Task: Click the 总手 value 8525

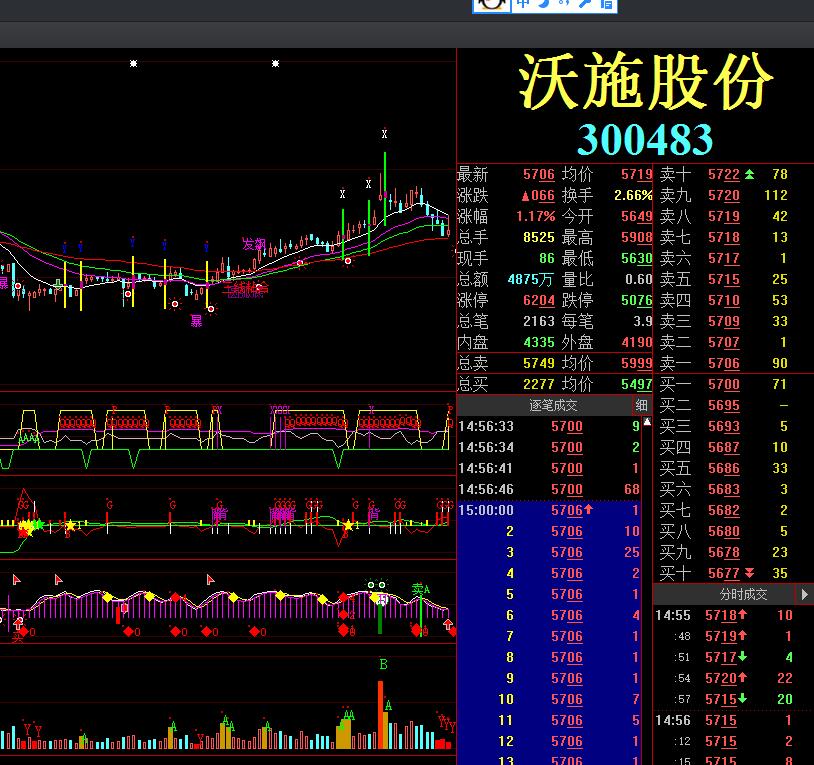Action: click(539, 237)
